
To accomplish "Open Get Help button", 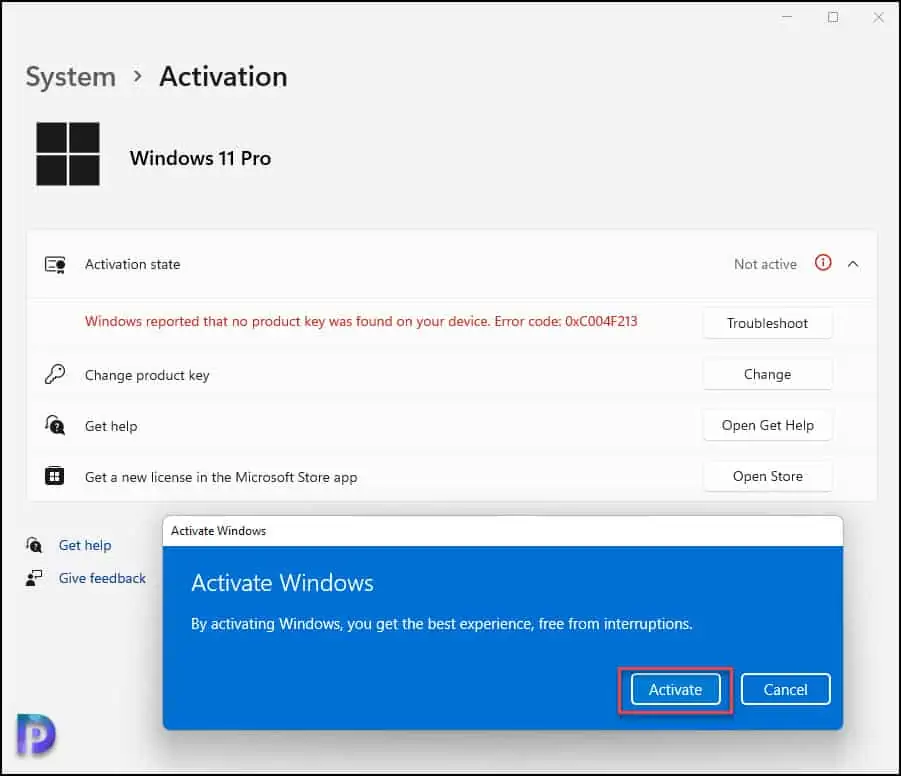I will click(x=767, y=425).
